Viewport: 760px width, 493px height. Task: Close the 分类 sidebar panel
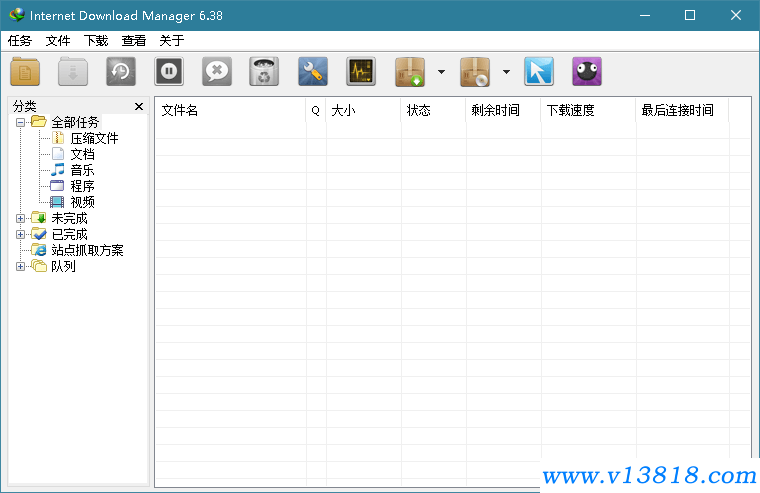pos(139,106)
